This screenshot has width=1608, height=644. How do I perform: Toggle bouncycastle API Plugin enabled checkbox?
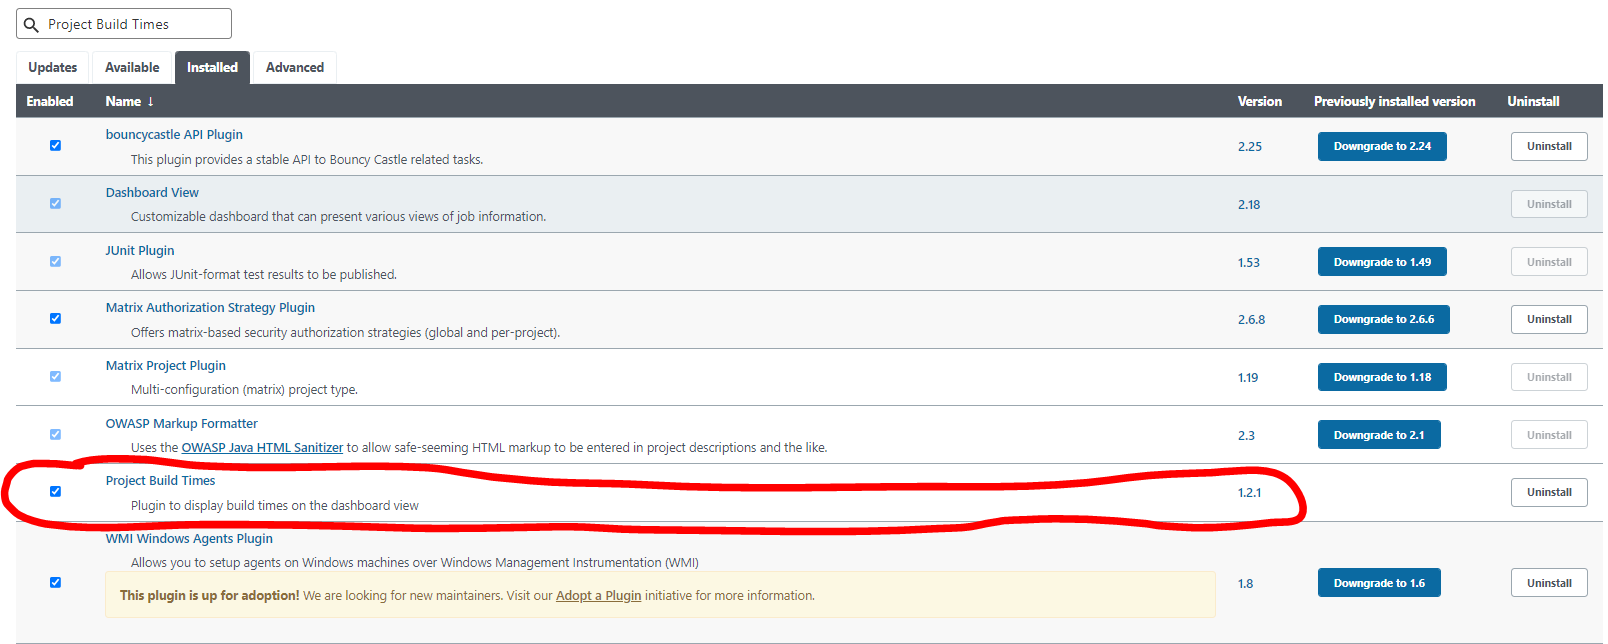(55, 145)
